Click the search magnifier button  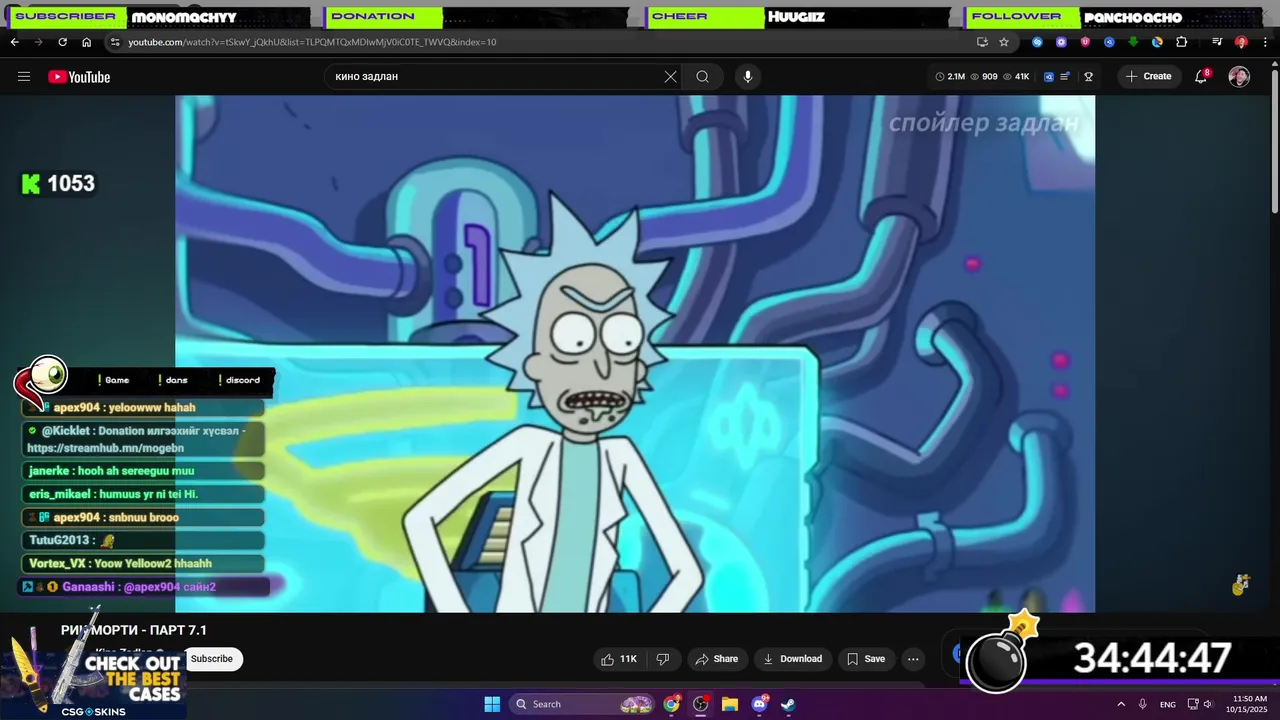(x=703, y=77)
